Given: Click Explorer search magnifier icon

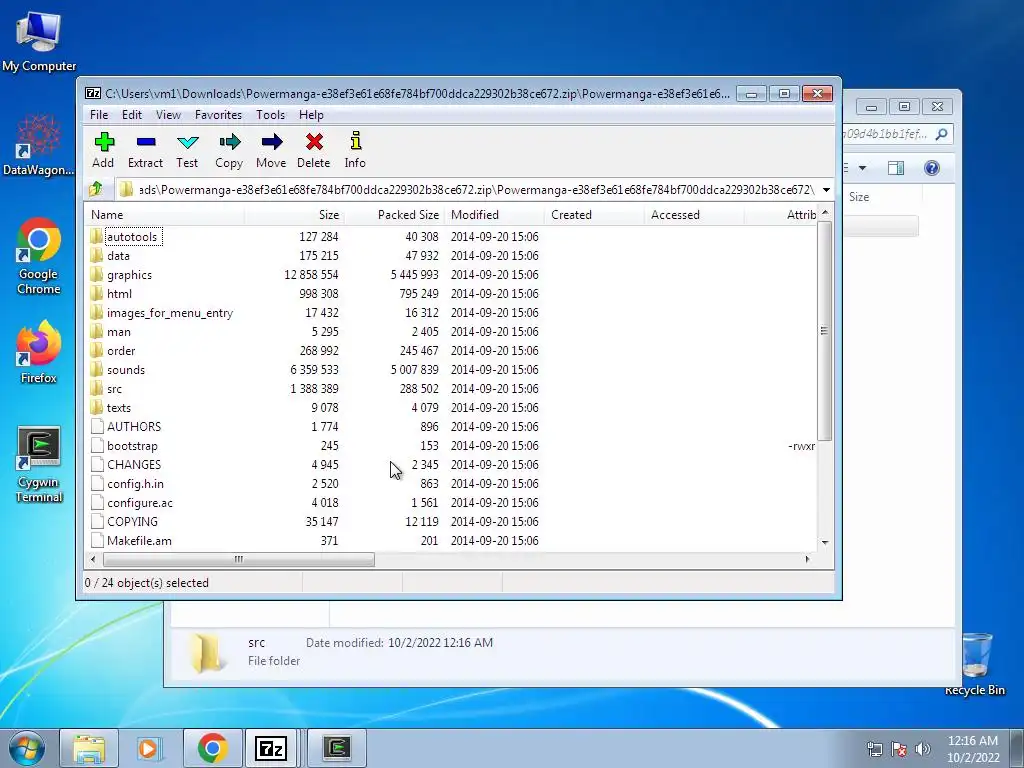Looking at the screenshot, I should pos(941,134).
